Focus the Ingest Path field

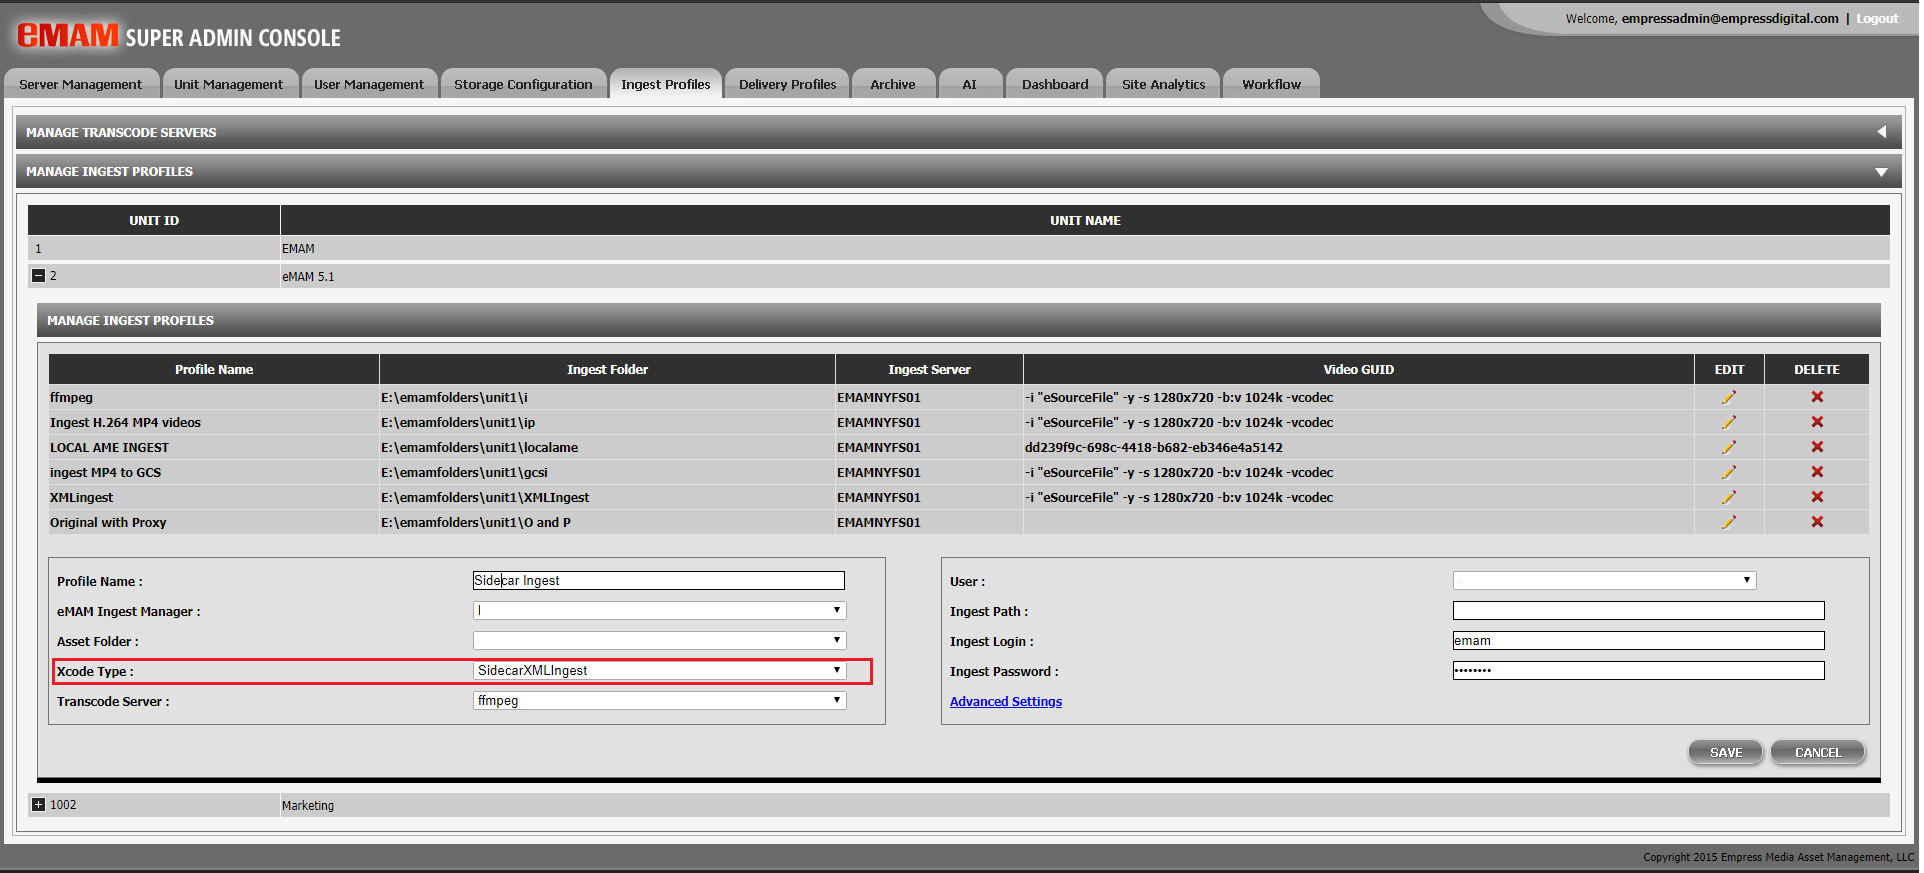click(1639, 610)
